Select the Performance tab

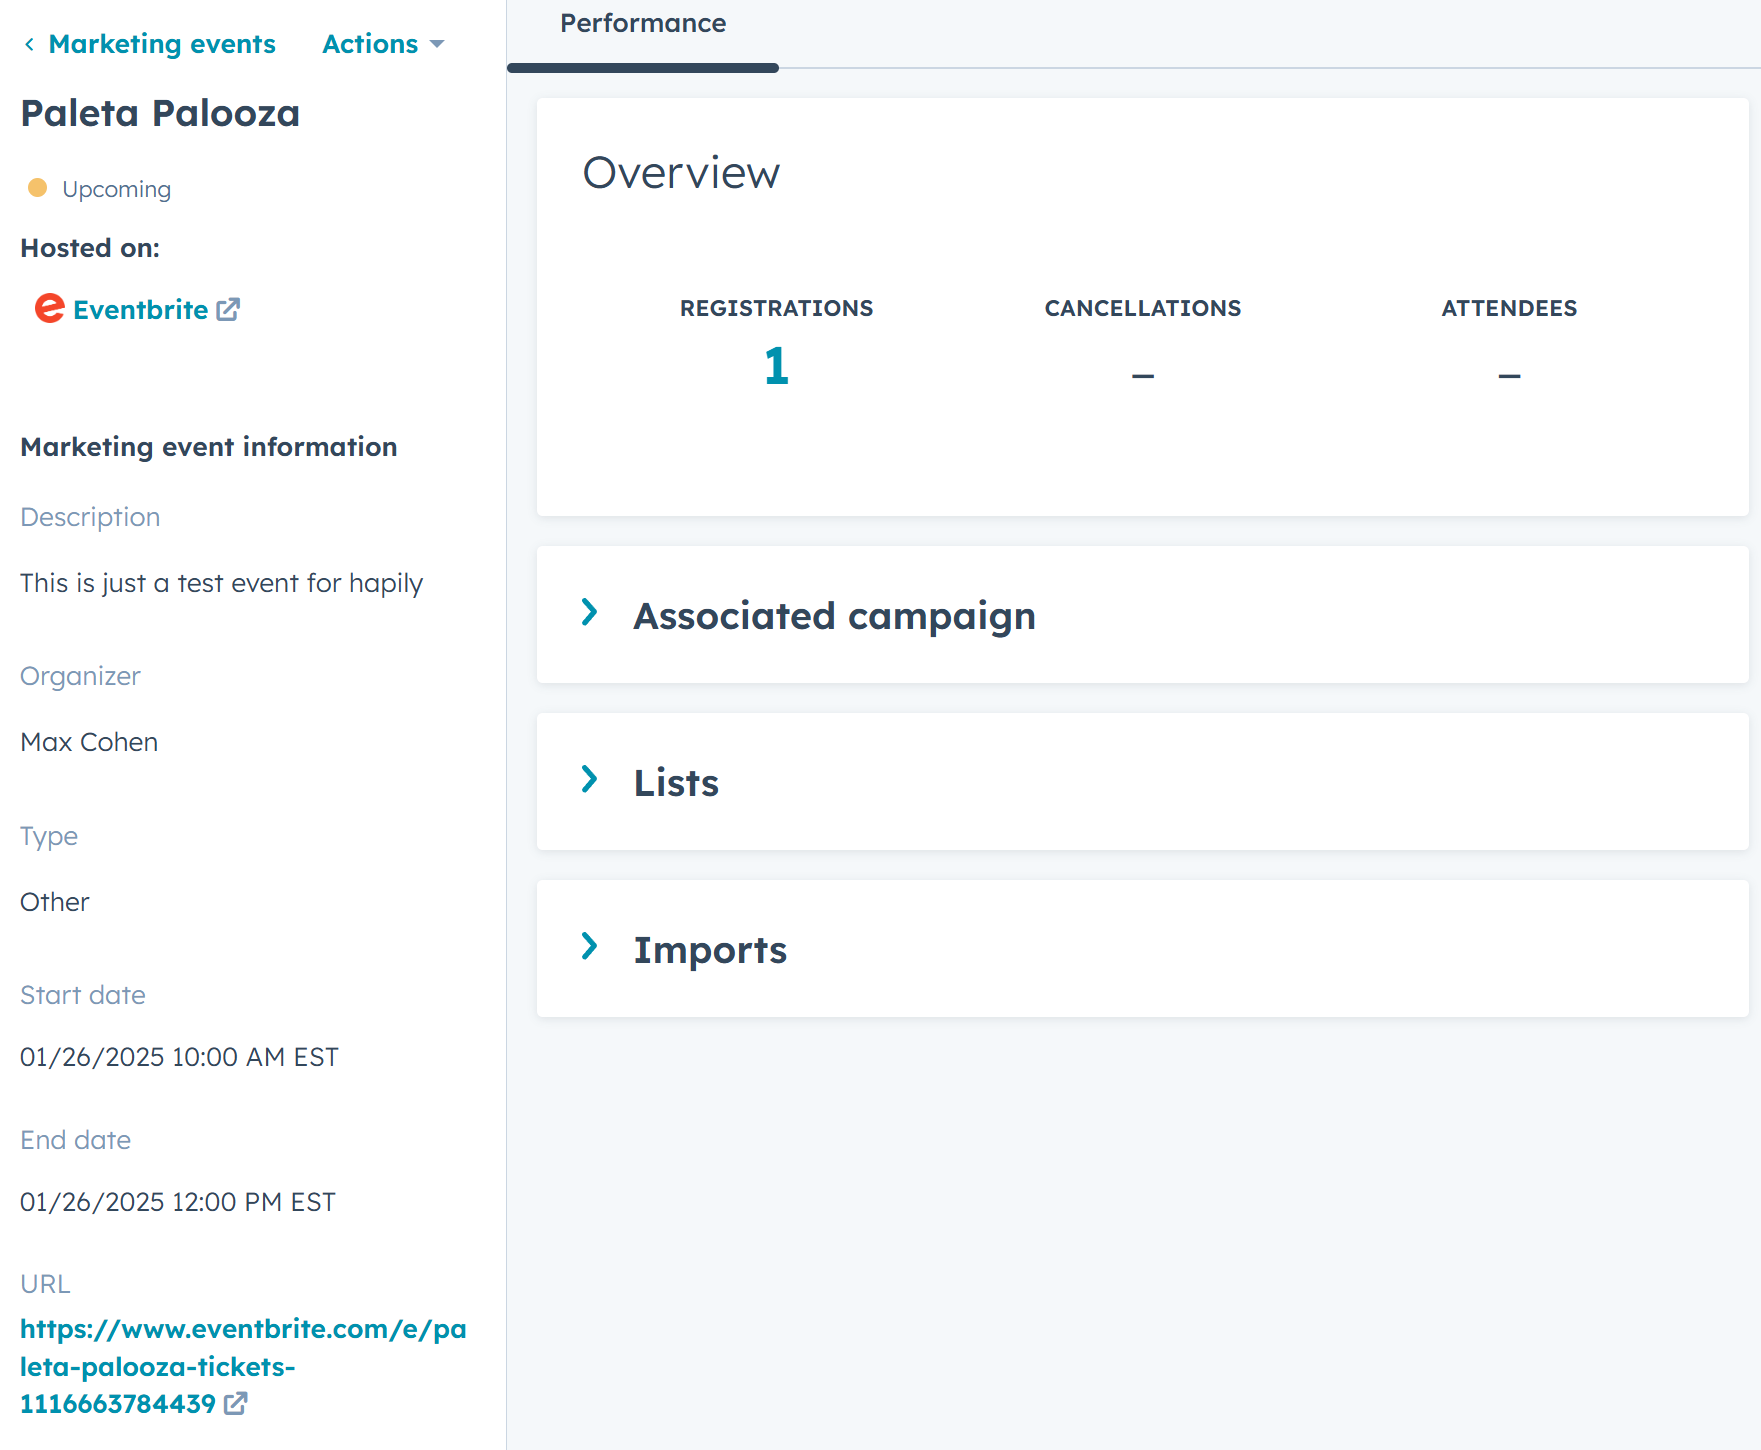(642, 24)
